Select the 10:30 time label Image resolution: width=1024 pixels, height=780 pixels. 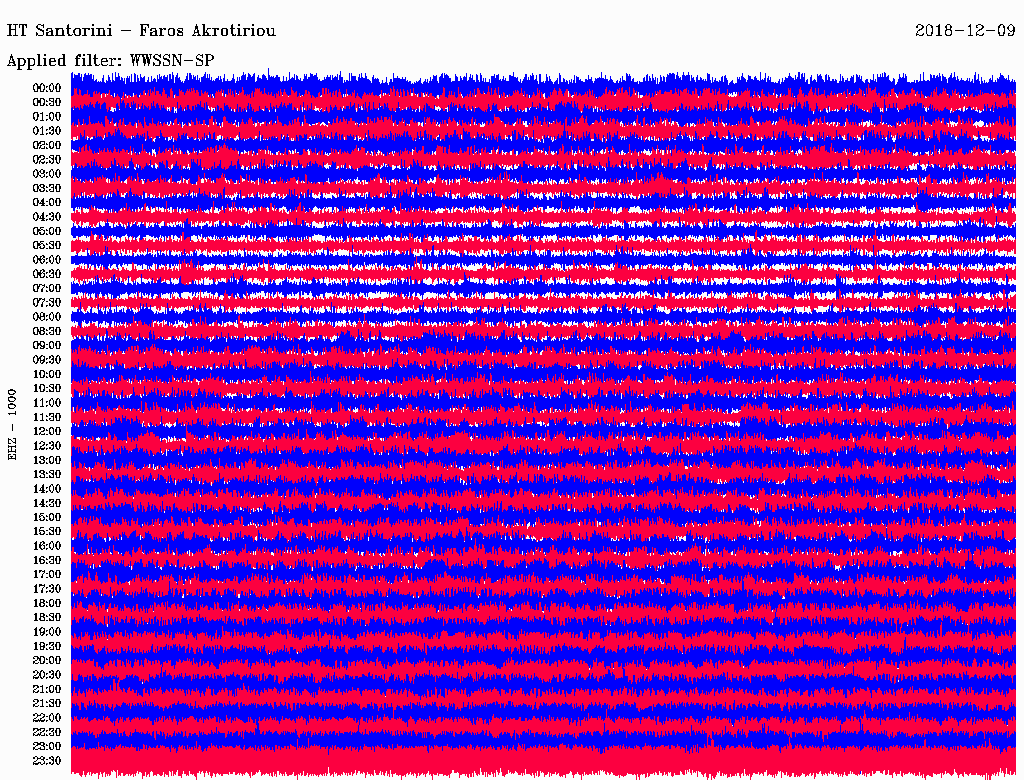tap(47, 388)
